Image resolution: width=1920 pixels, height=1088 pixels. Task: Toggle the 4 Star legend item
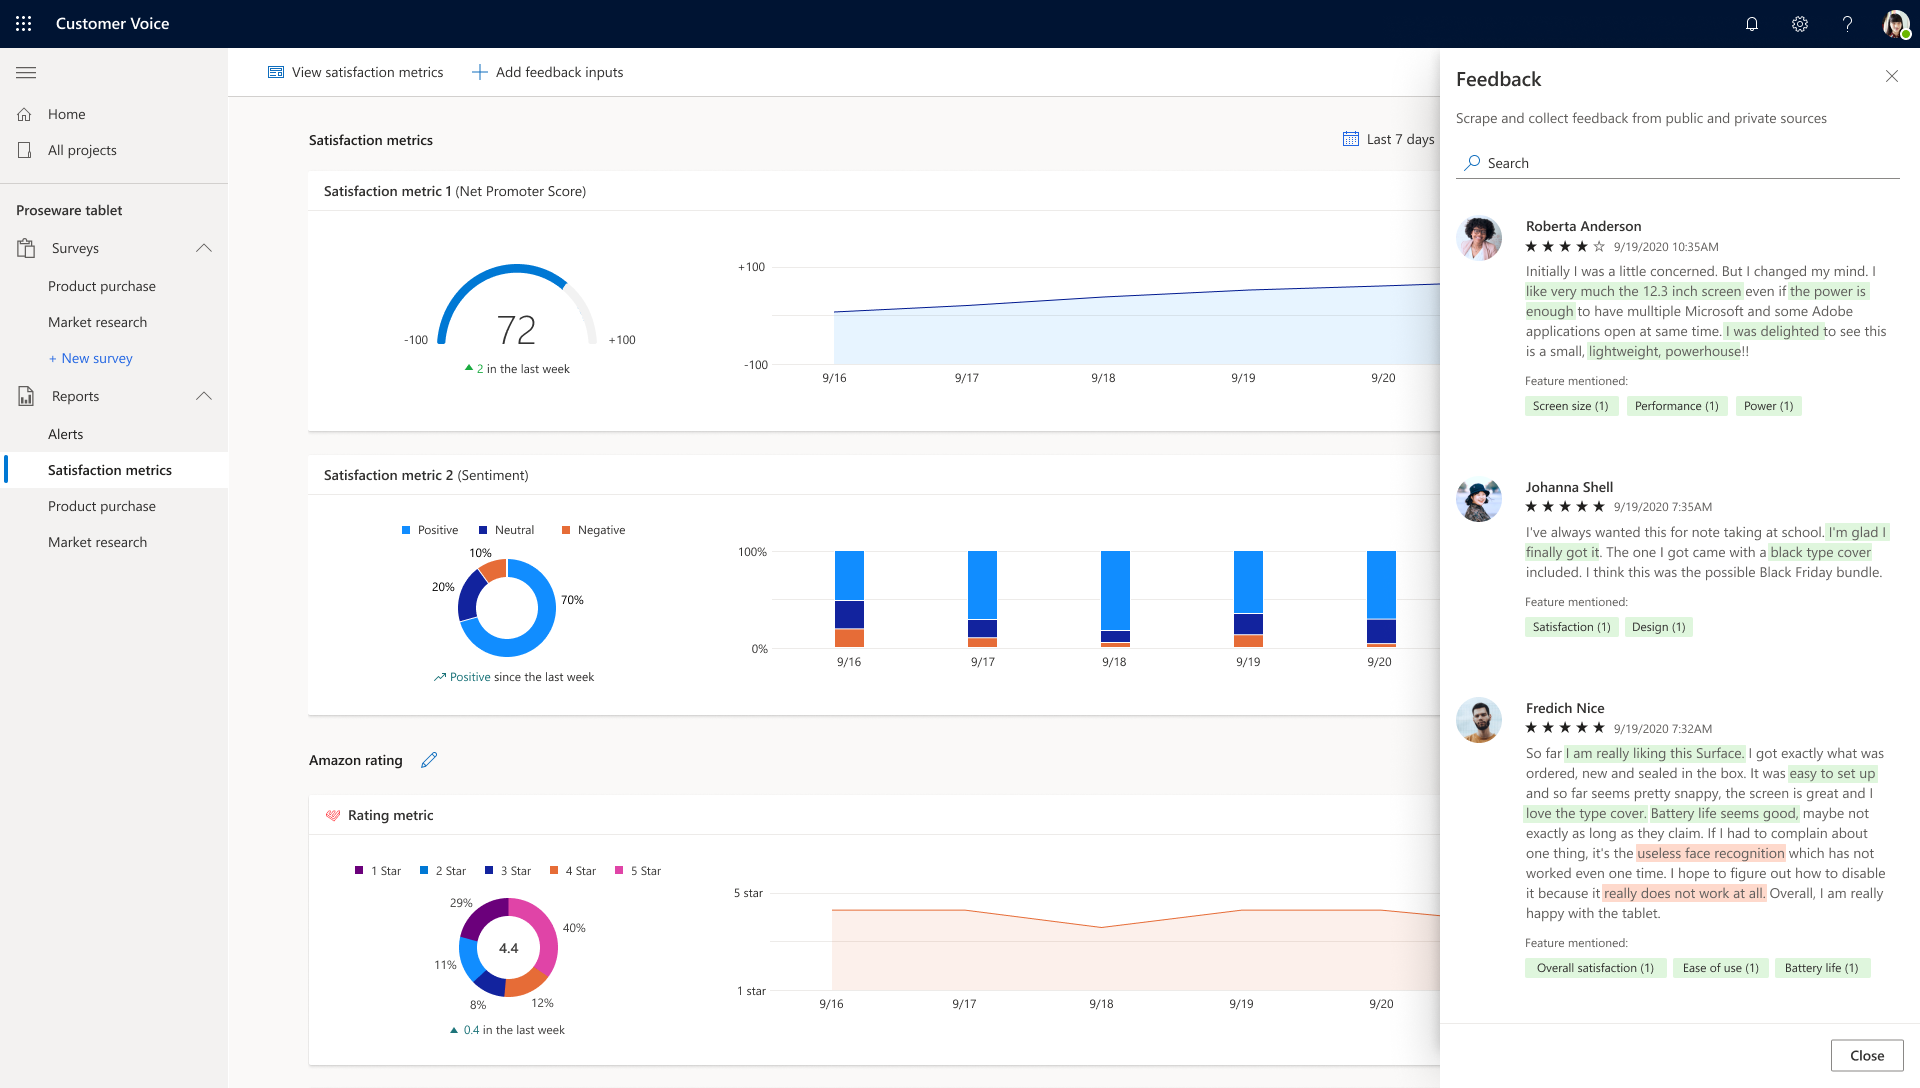click(572, 871)
